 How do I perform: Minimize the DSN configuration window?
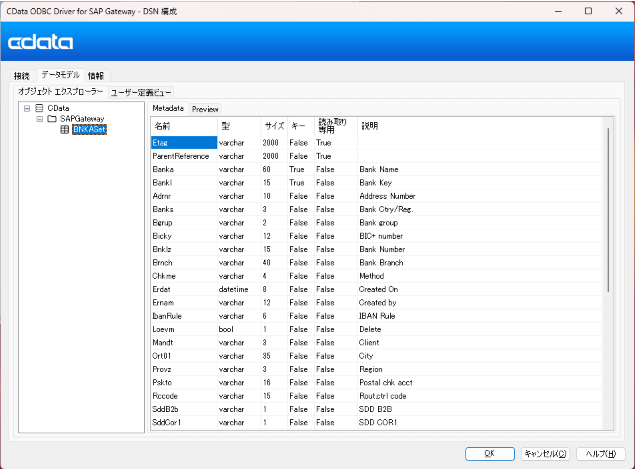click(x=558, y=11)
